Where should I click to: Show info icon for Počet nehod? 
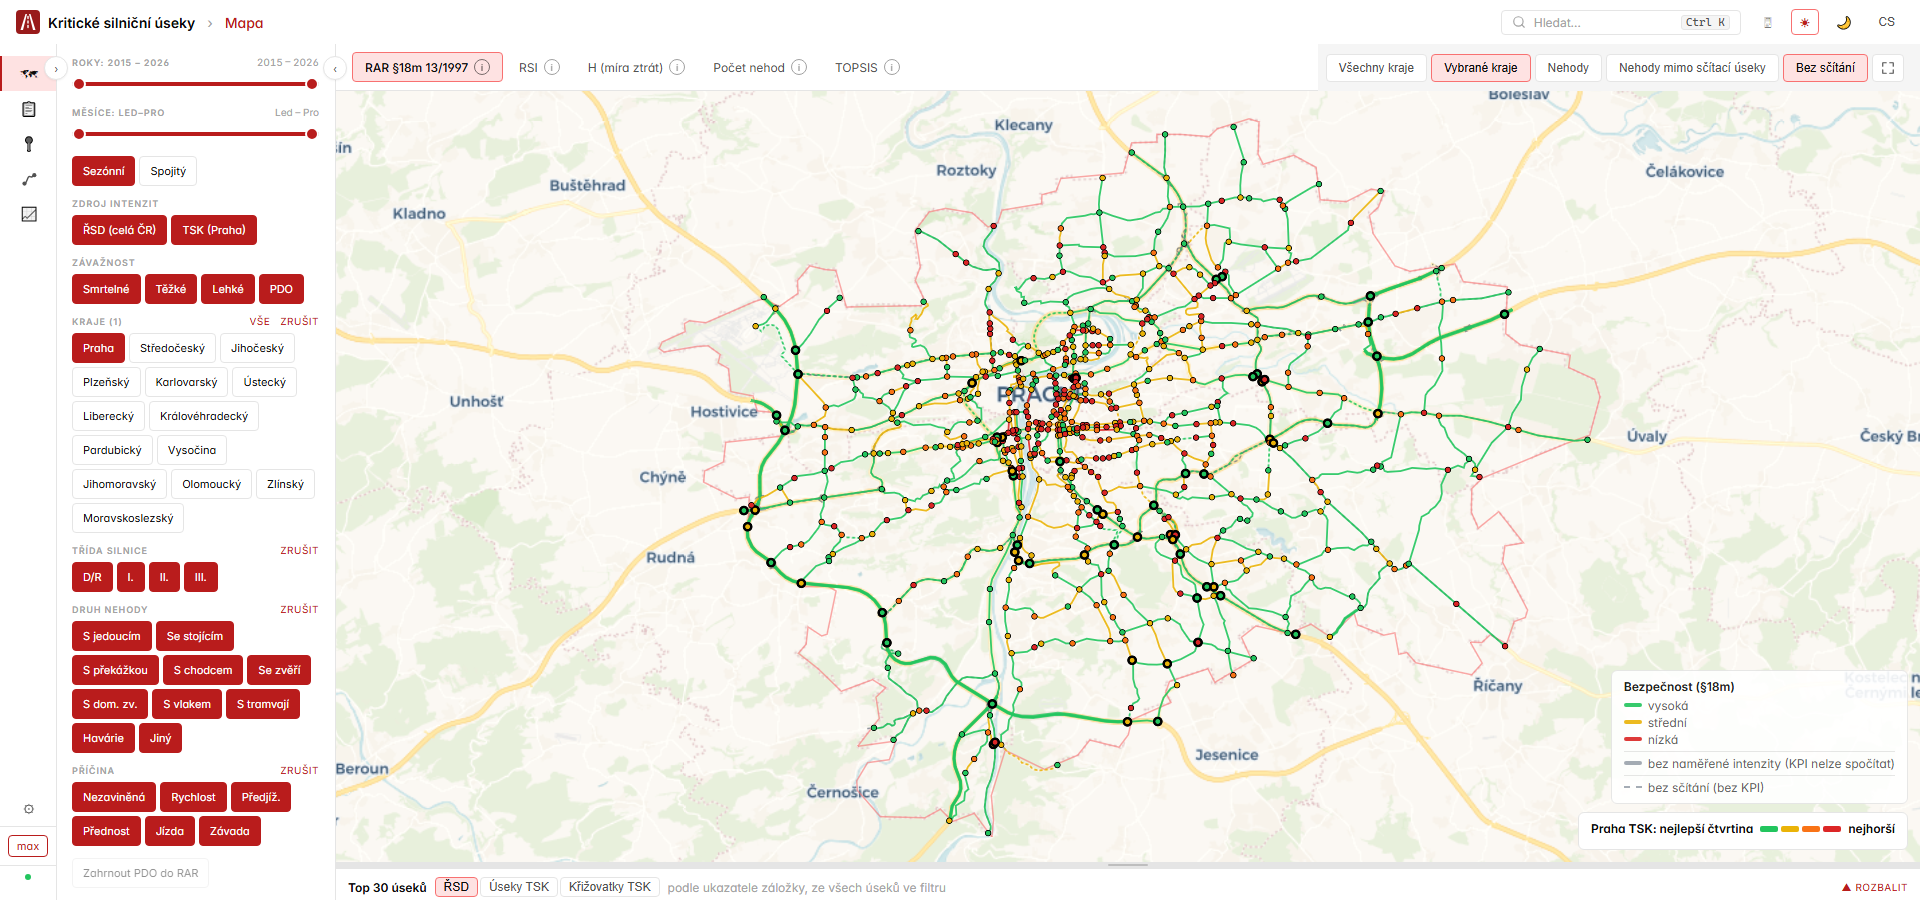click(x=799, y=67)
